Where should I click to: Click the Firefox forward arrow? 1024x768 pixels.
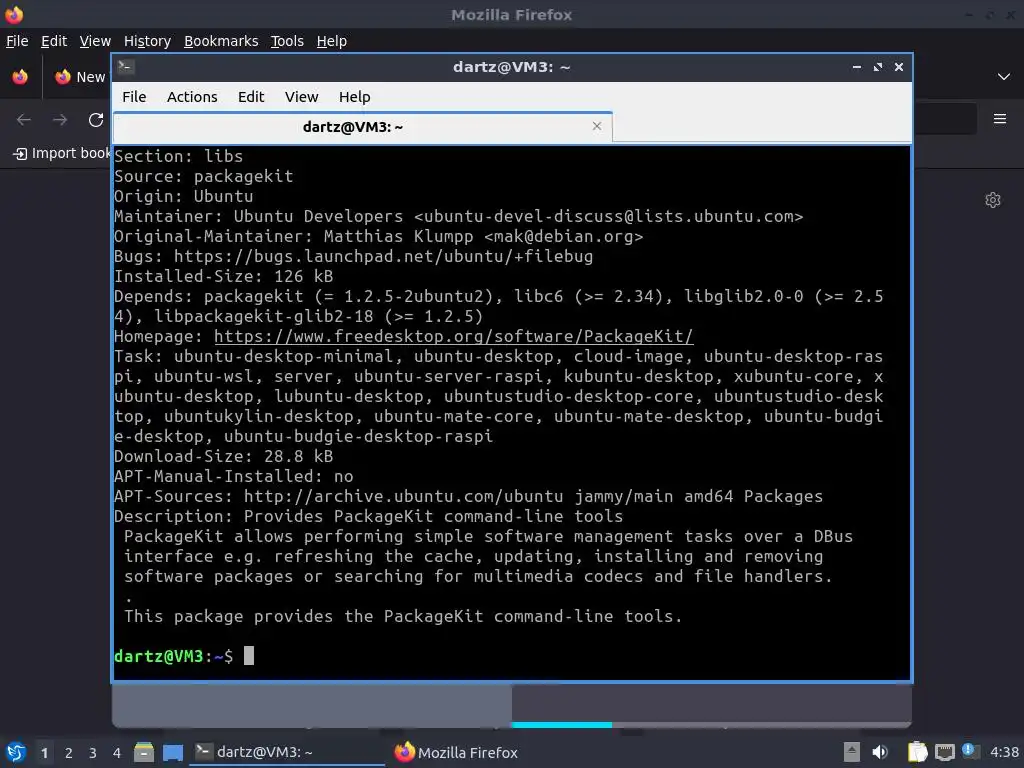pos(60,120)
